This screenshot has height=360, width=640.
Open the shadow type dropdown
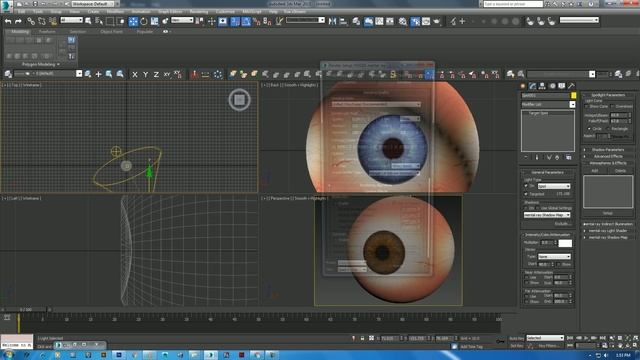[x=547, y=215]
